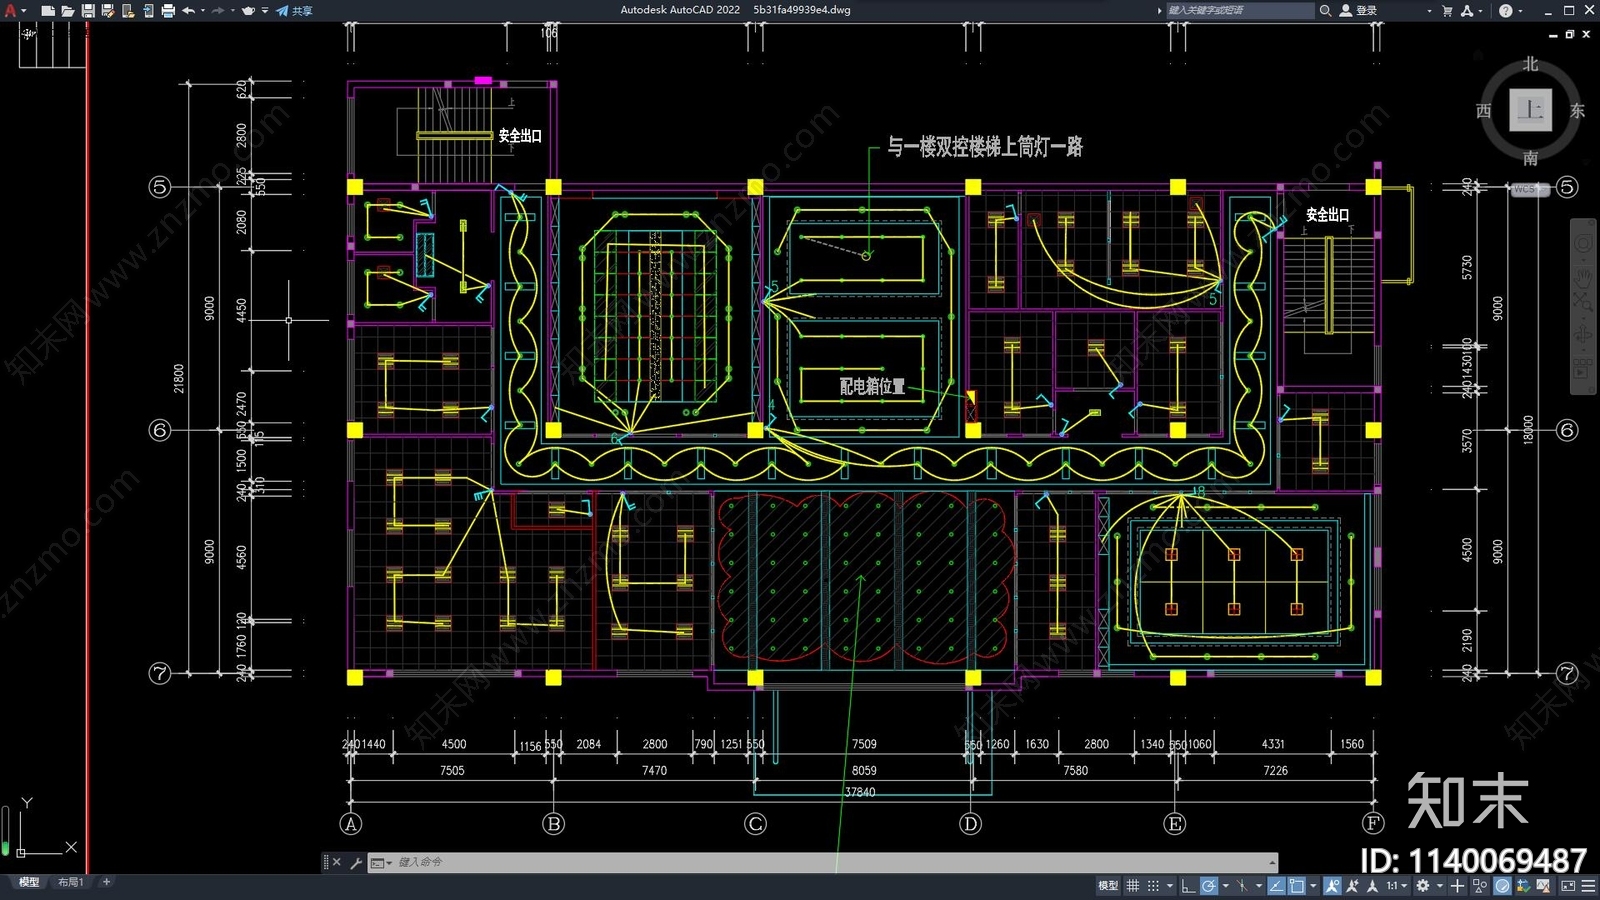Click the Open file folder icon
The image size is (1600, 900).
click(x=68, y=10)
